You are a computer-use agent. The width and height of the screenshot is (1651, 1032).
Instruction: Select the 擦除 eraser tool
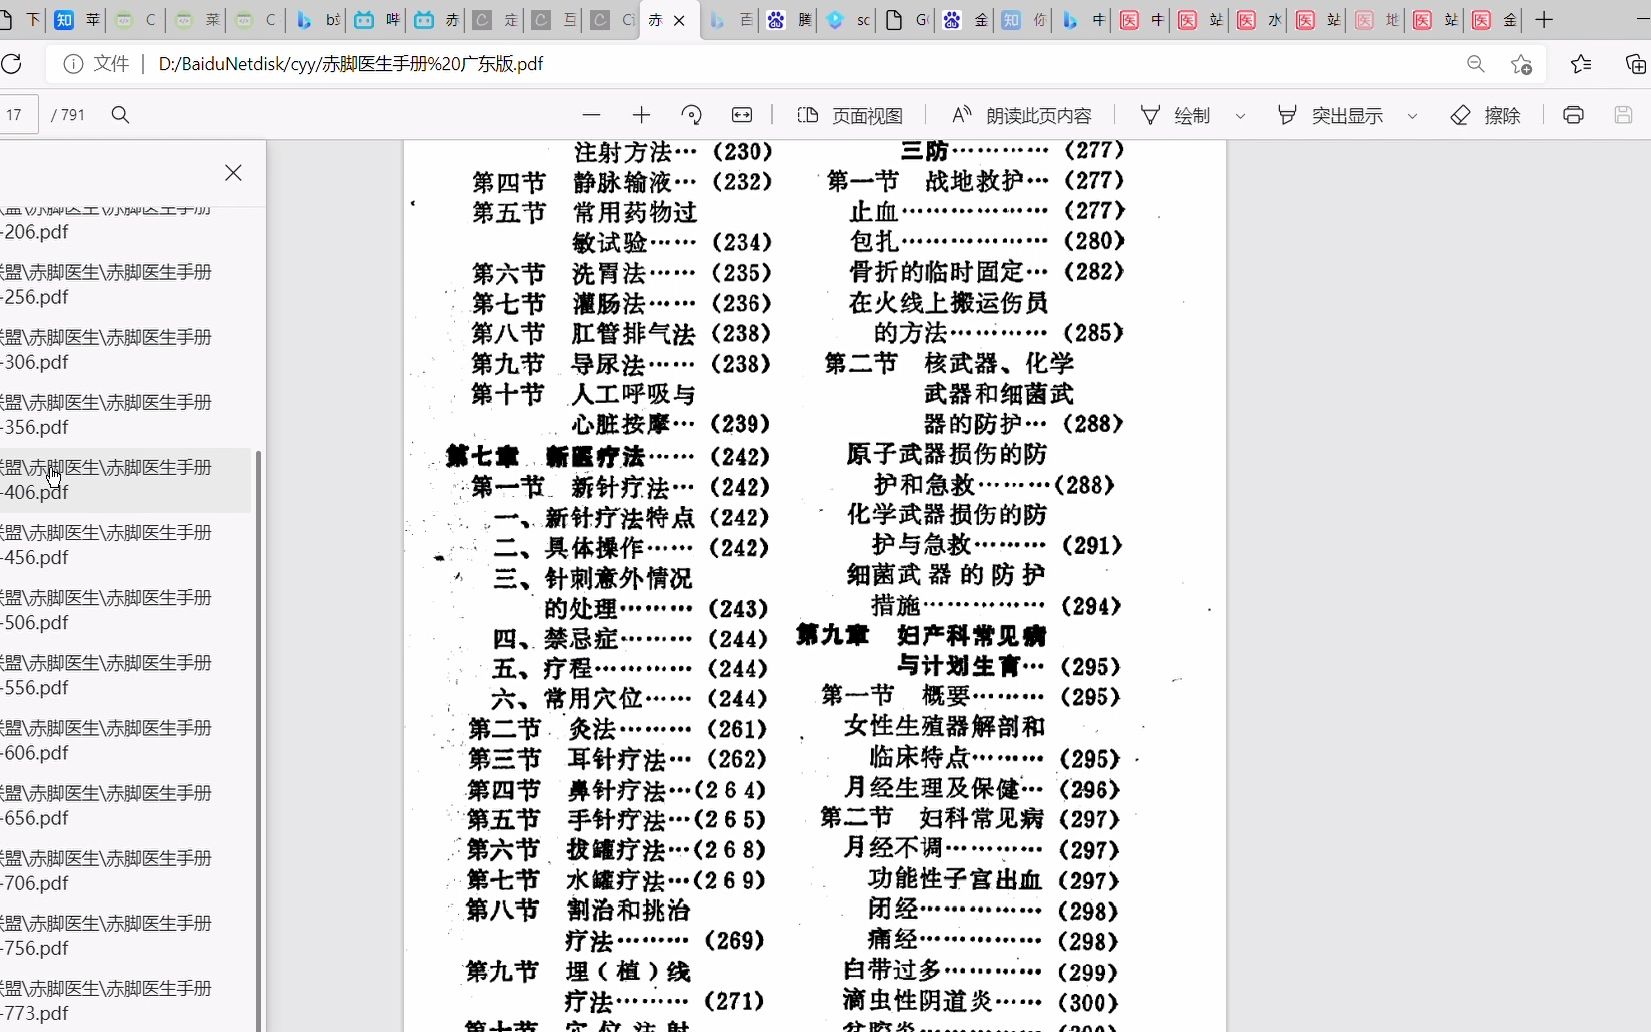[x=1485, y=115]
